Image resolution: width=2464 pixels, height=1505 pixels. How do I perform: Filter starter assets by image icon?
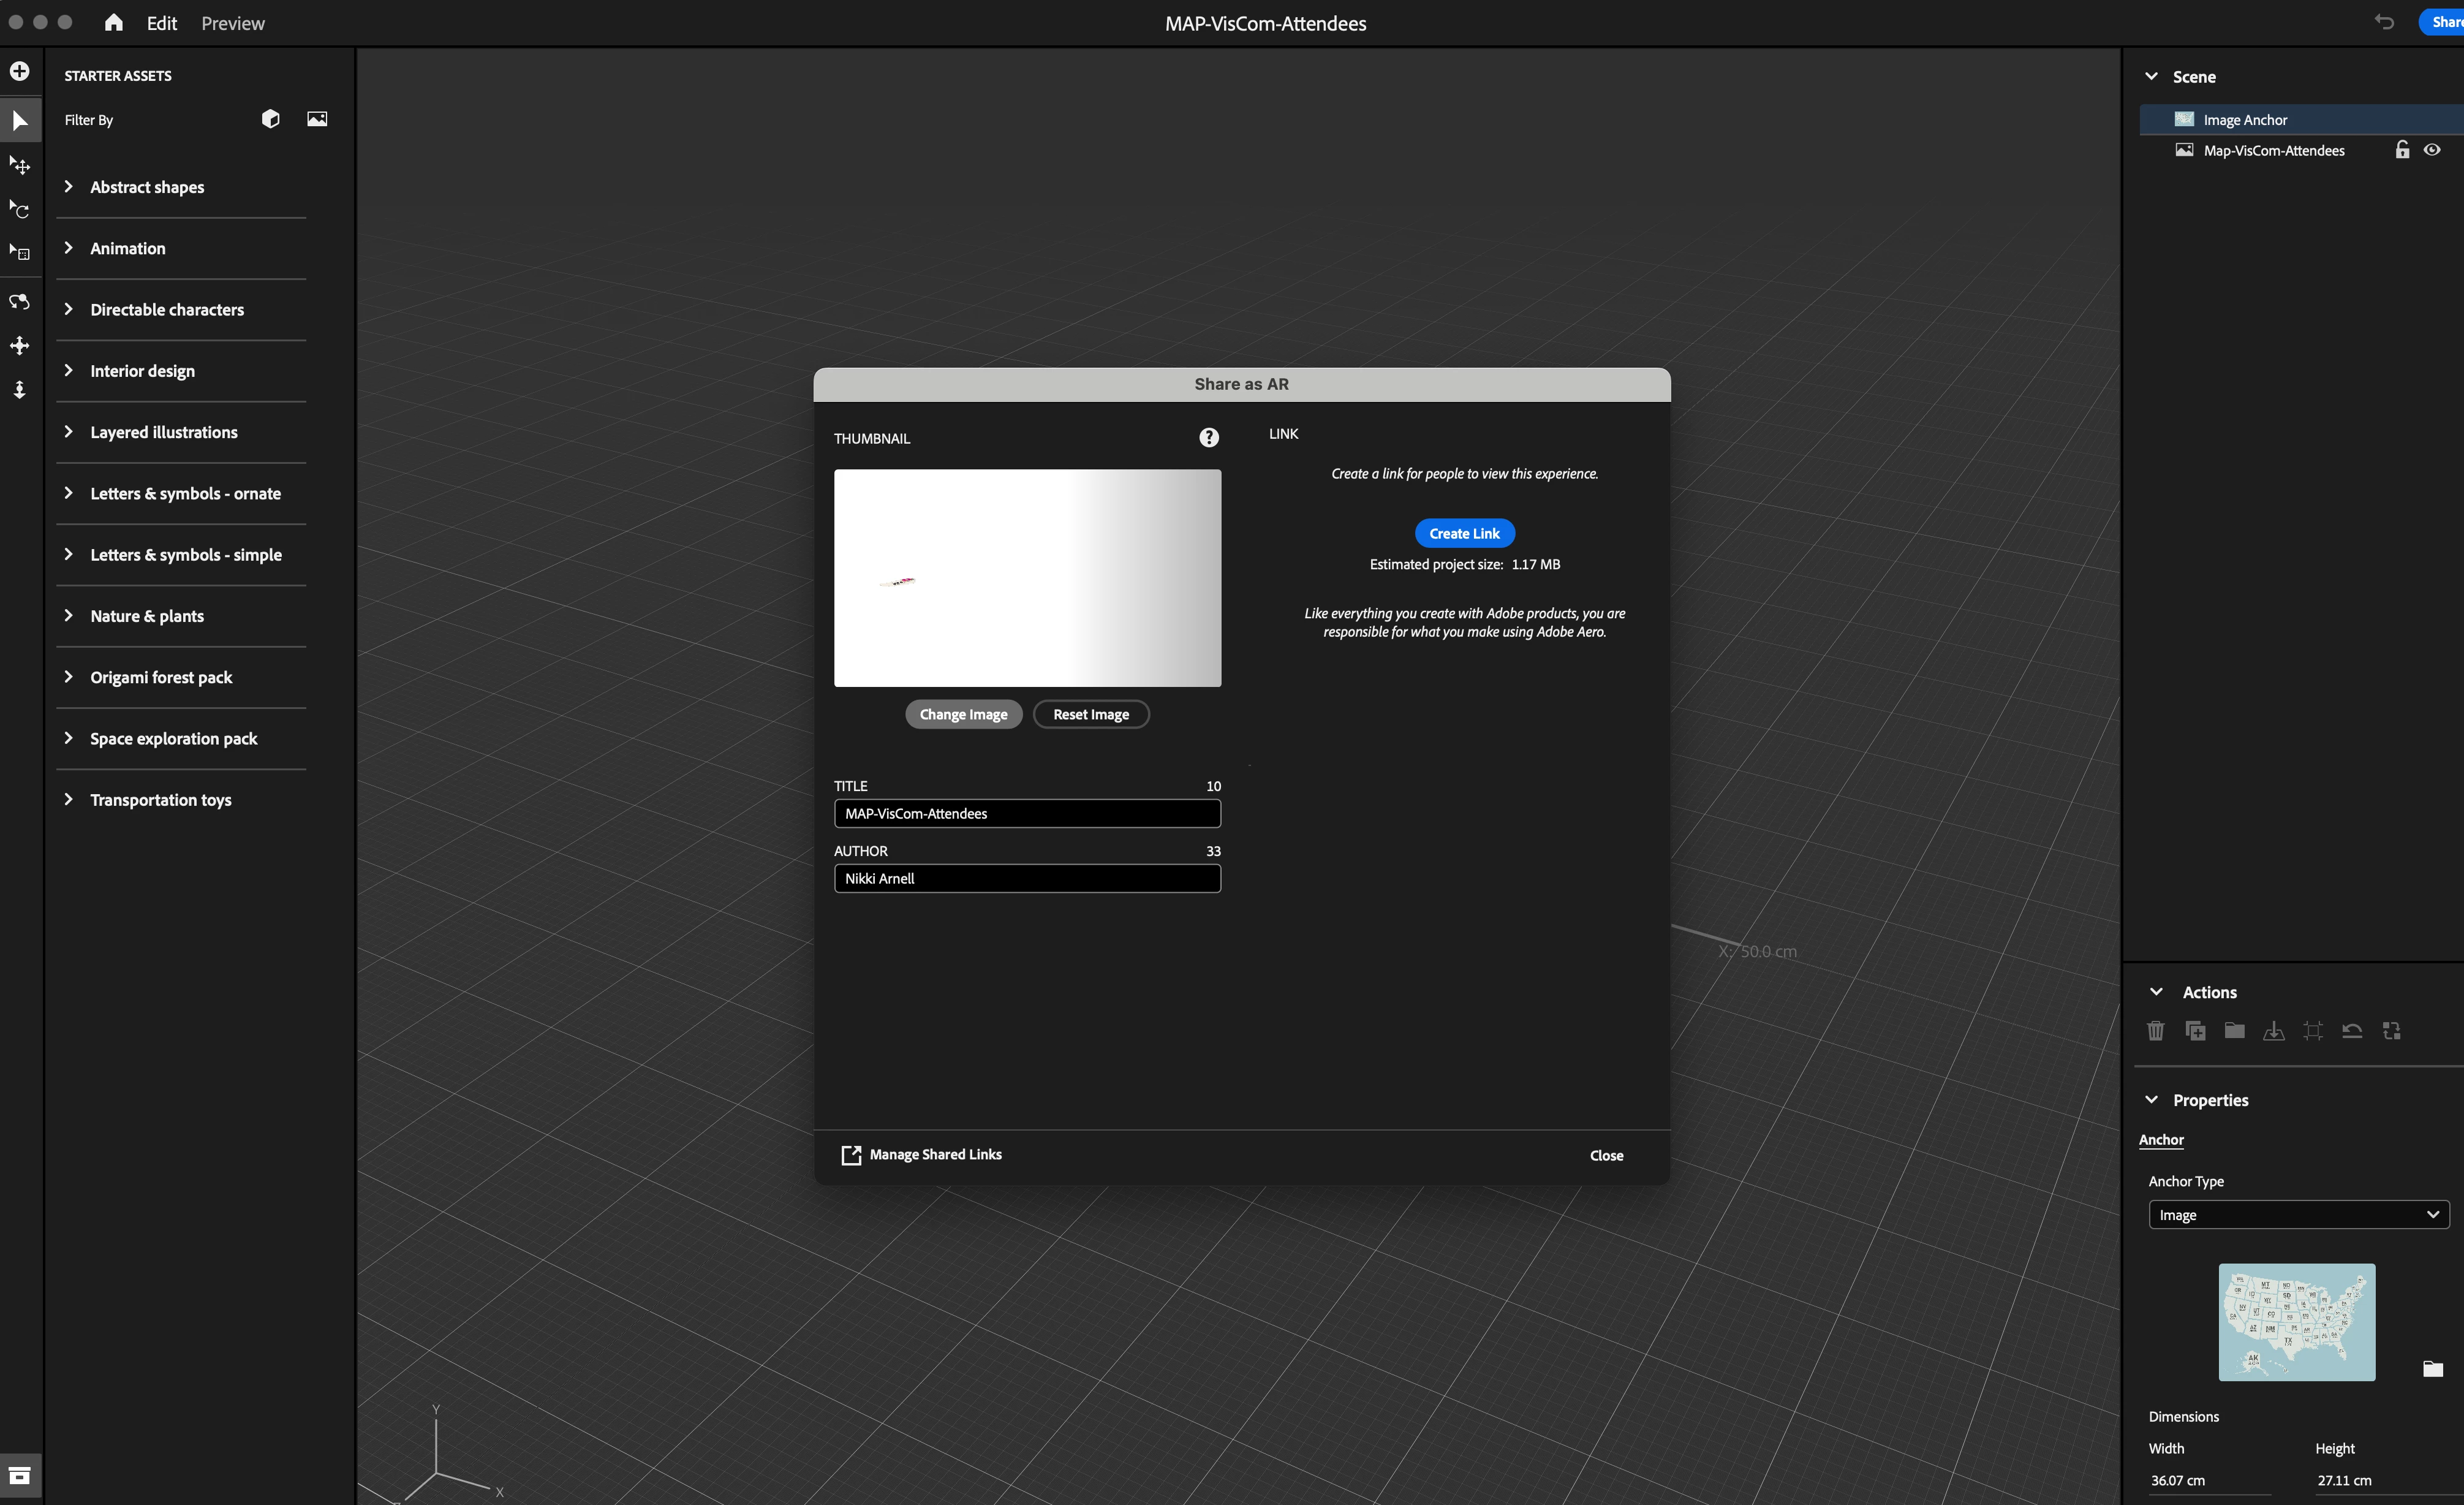click(317, 119)
